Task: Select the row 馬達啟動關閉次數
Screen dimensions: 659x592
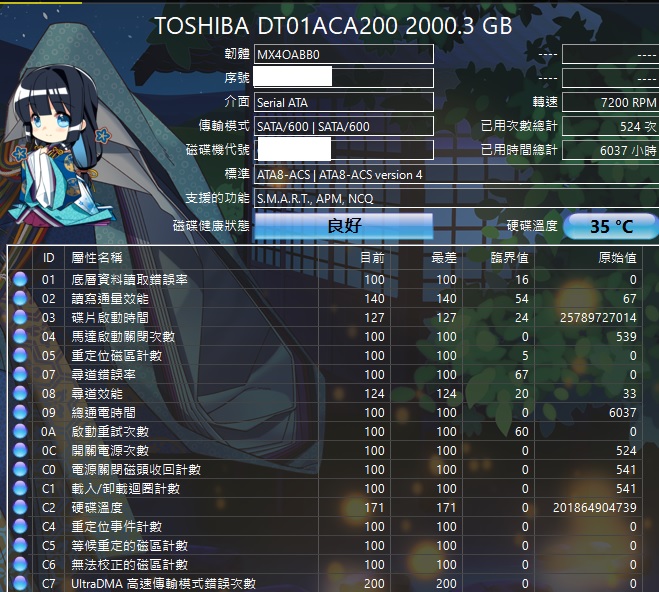Action: (325, 336)
